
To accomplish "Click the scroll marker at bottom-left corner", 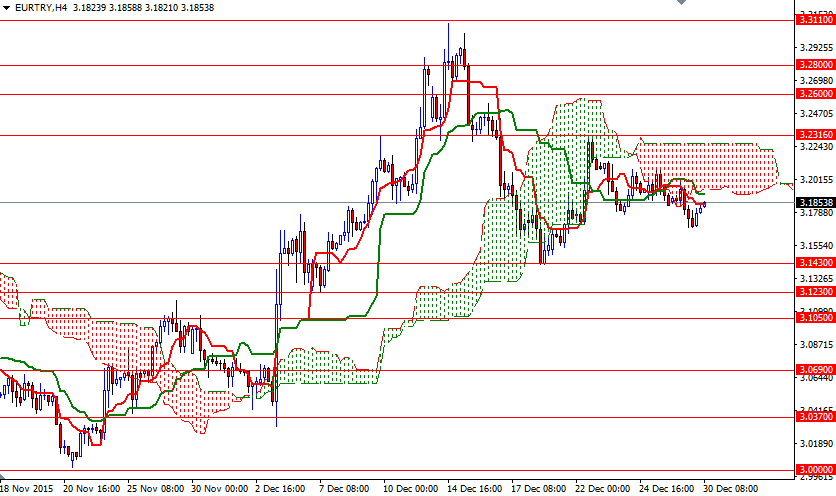I will click(2, 476).
